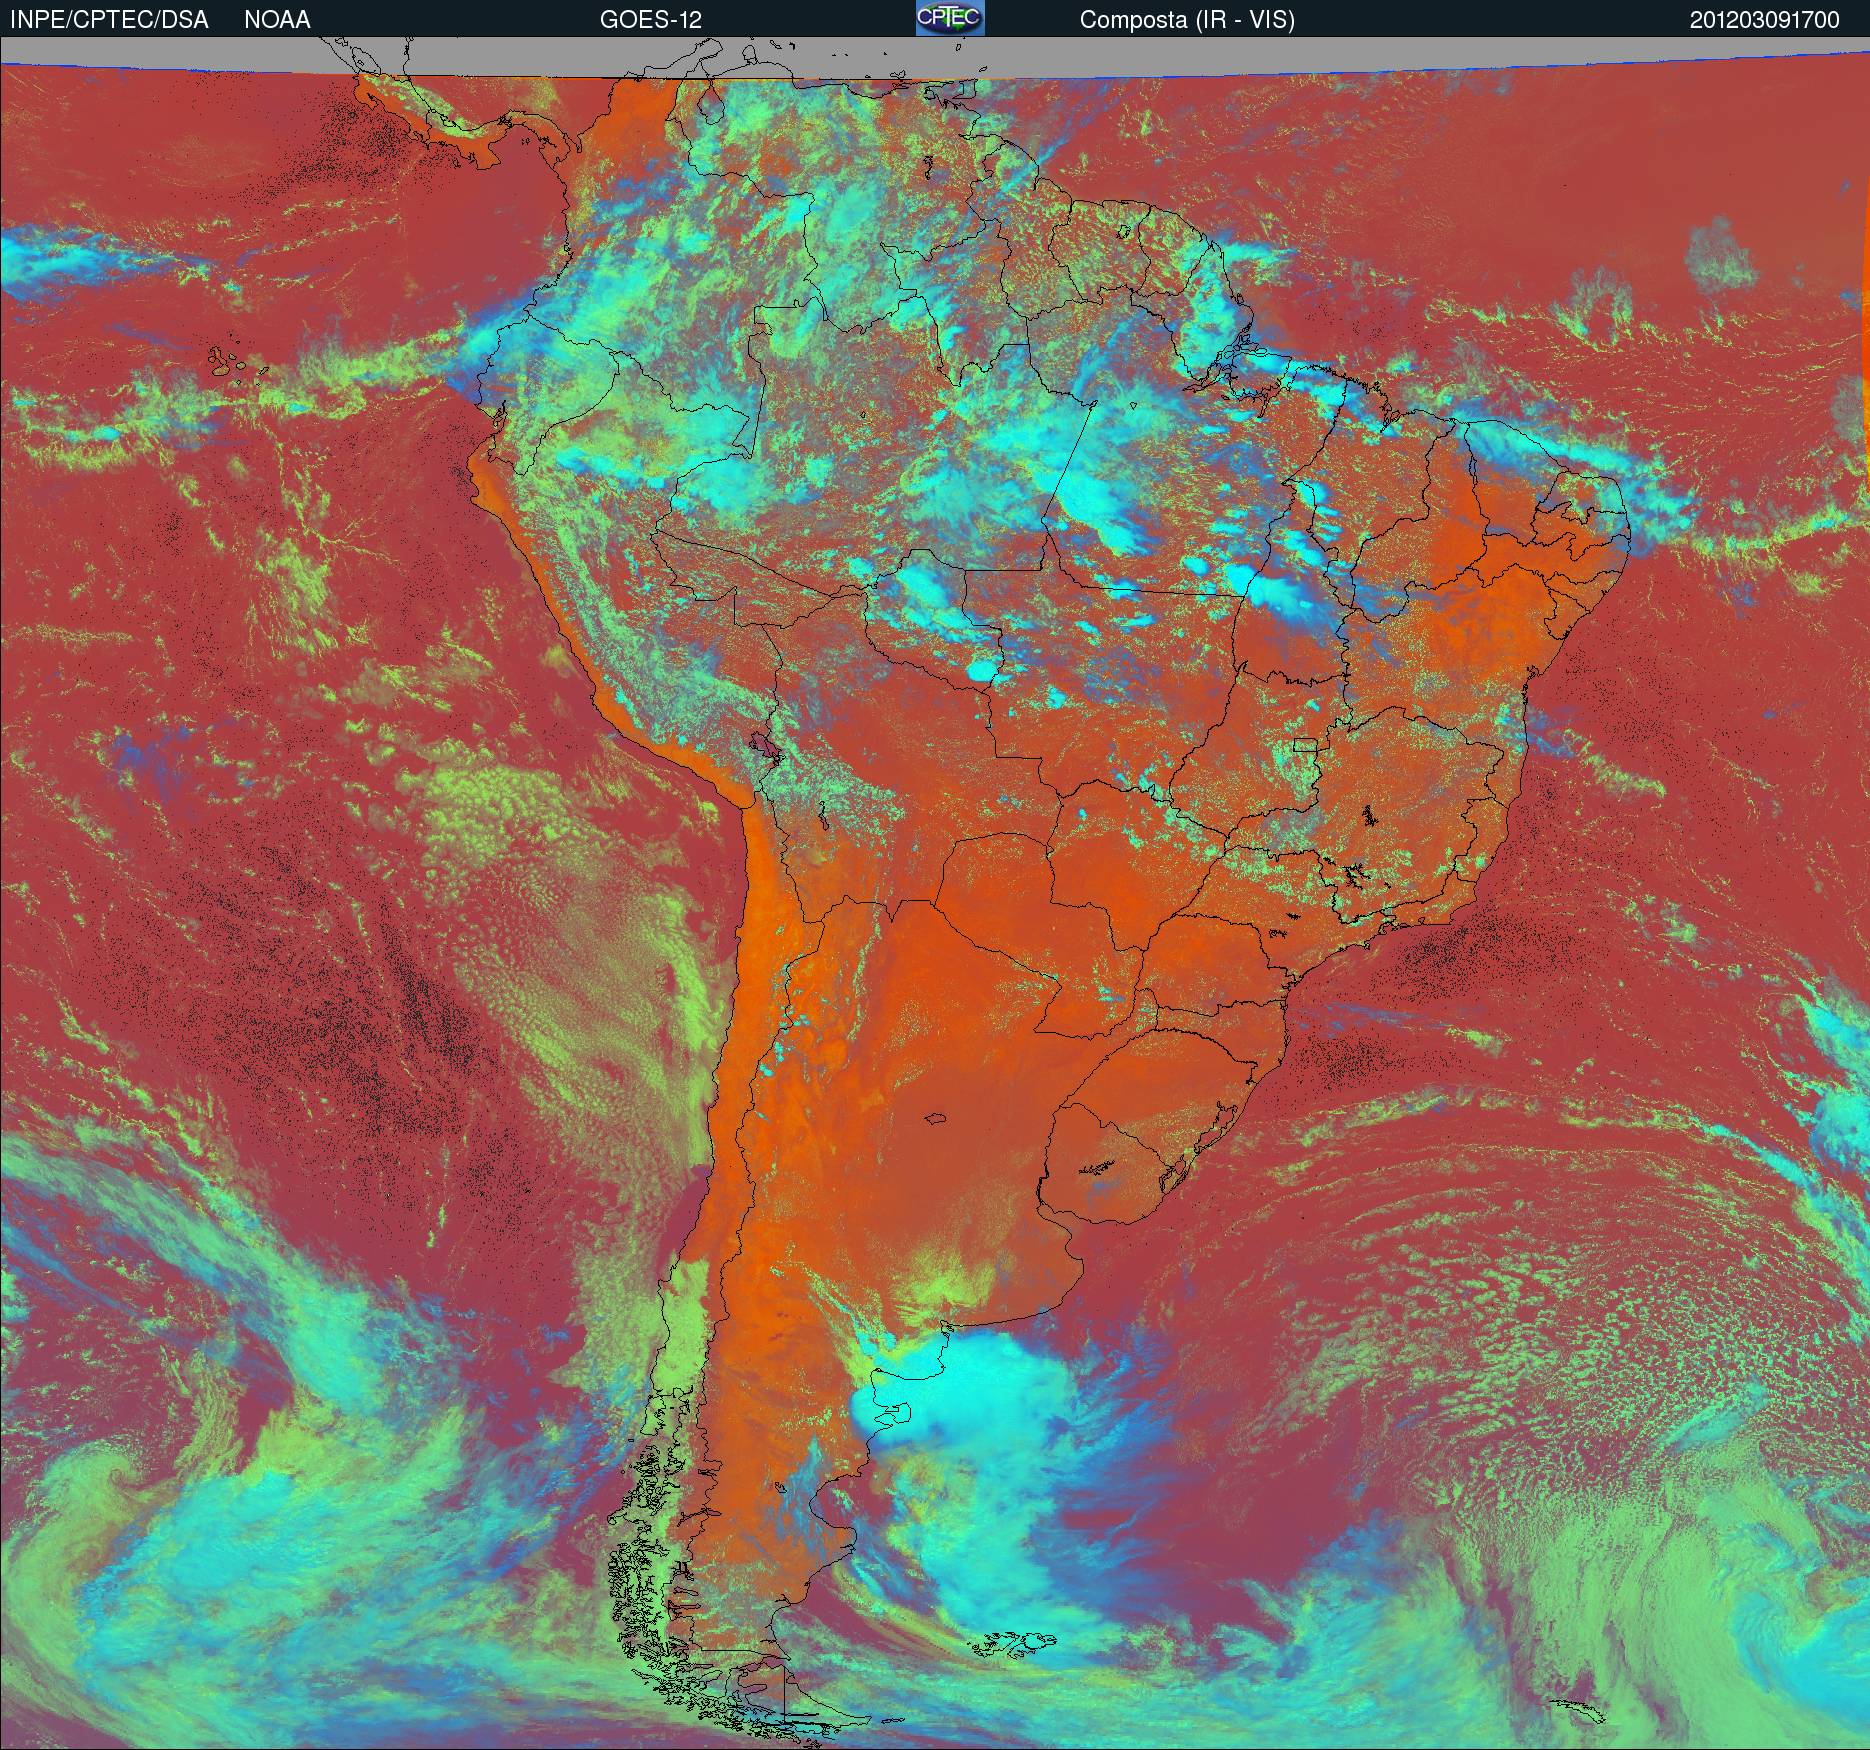Viewport: 1870px width, 1750px height.
Task: Click the CPTEC logo in header
Action: (950, 18)
